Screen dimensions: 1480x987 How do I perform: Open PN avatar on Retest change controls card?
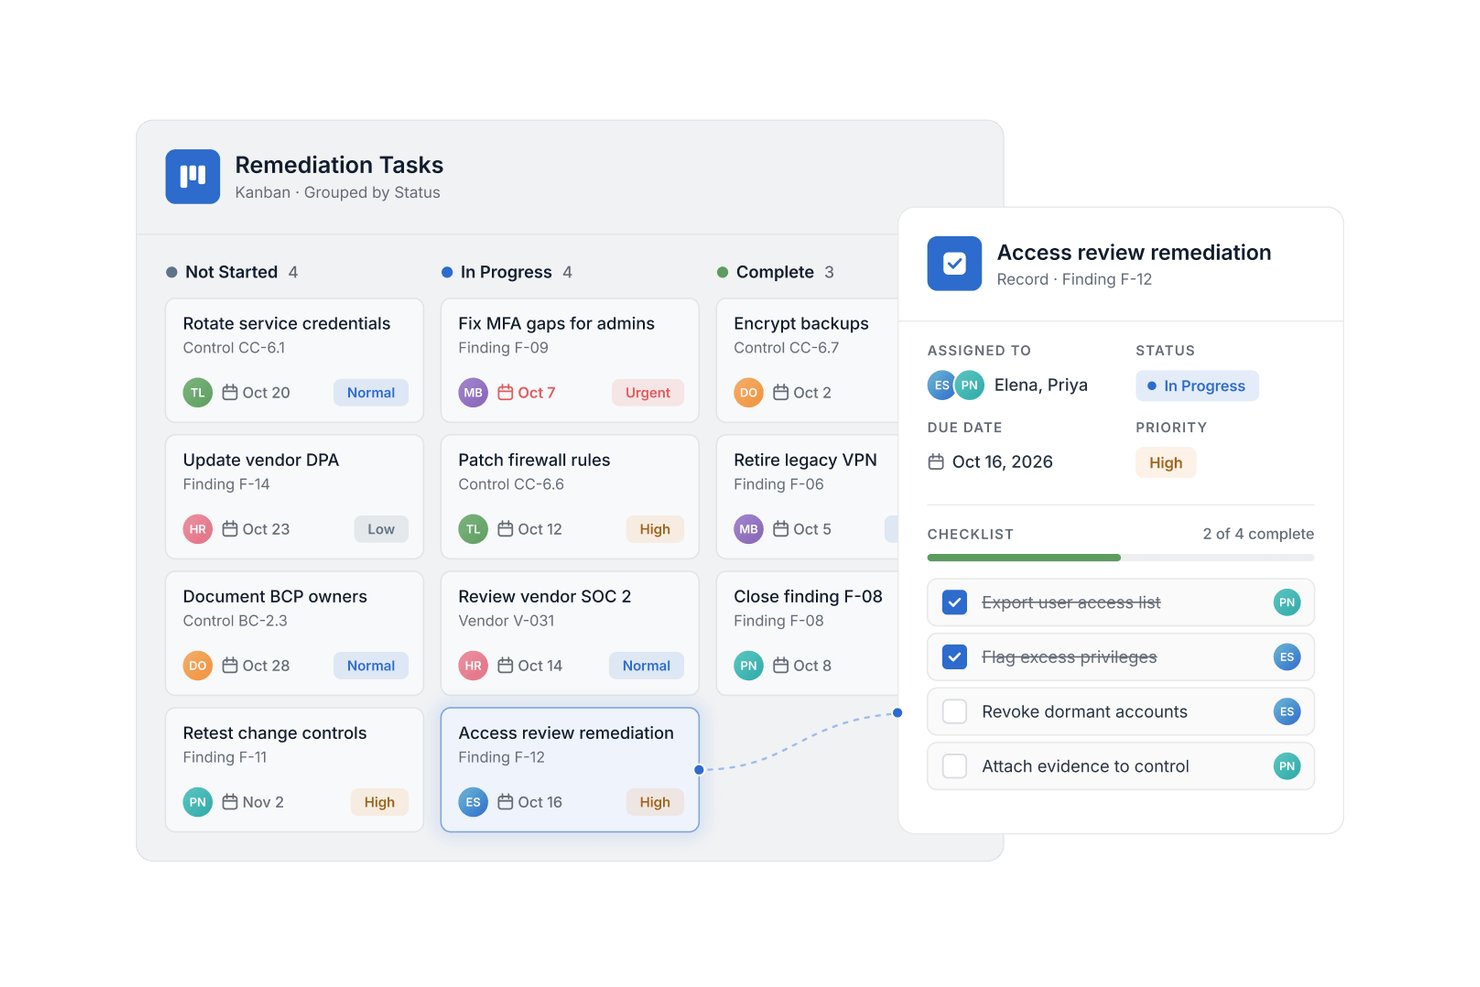point(198,802)
